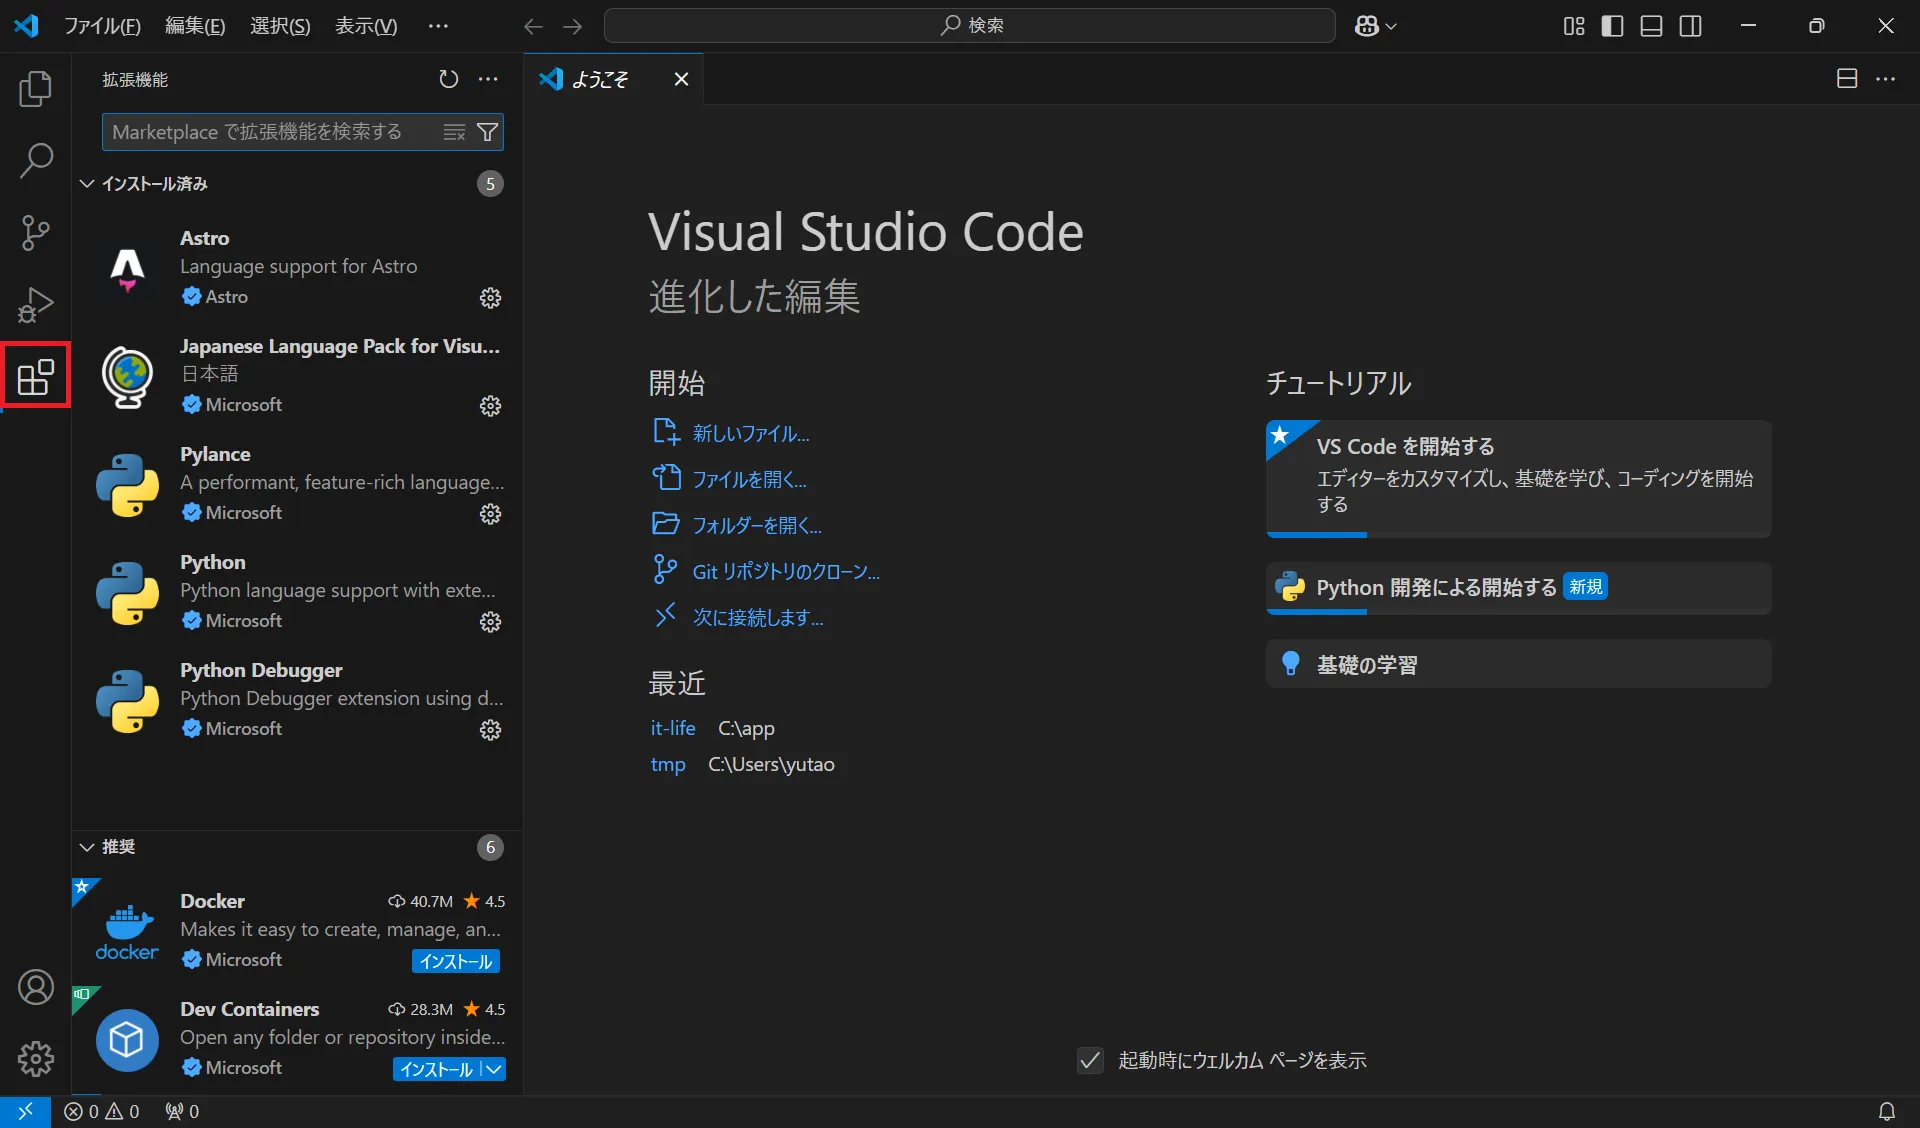Open manage gear for Pylance extension
The image size is (1920, 1128).
coord(490,514)
